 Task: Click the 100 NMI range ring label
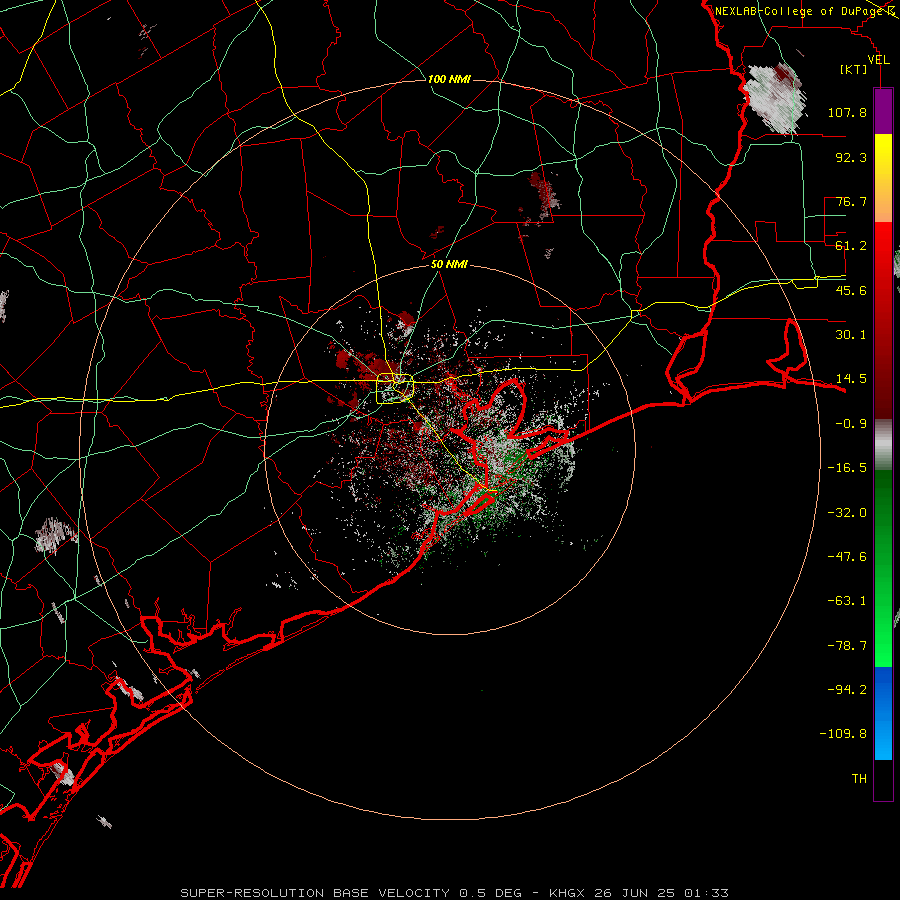(449, 79)
